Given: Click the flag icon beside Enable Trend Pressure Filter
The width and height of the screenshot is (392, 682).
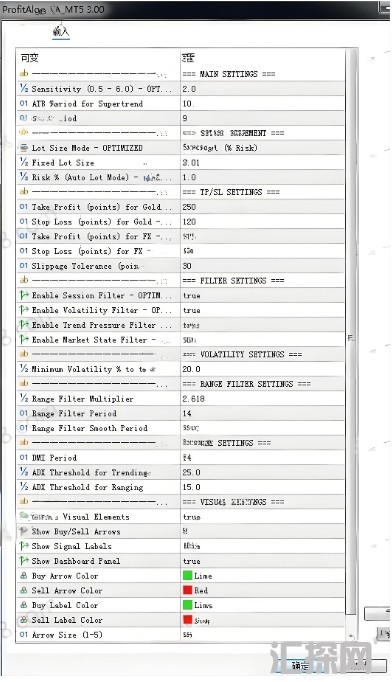Looking at the screenshot, I should tap(24, 324).
